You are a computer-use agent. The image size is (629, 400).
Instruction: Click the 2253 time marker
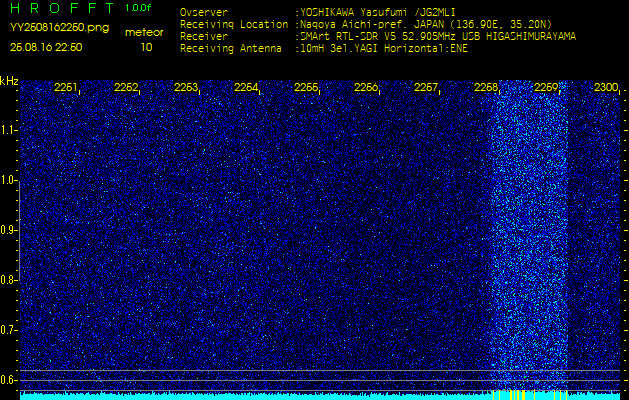186,87
